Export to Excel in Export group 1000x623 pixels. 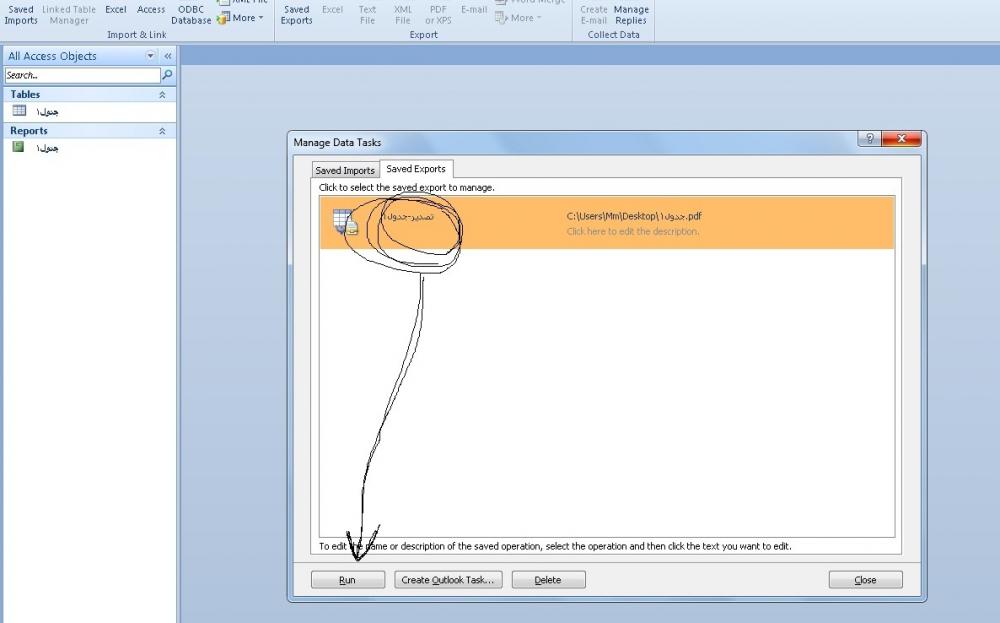(x=332, y=10)
